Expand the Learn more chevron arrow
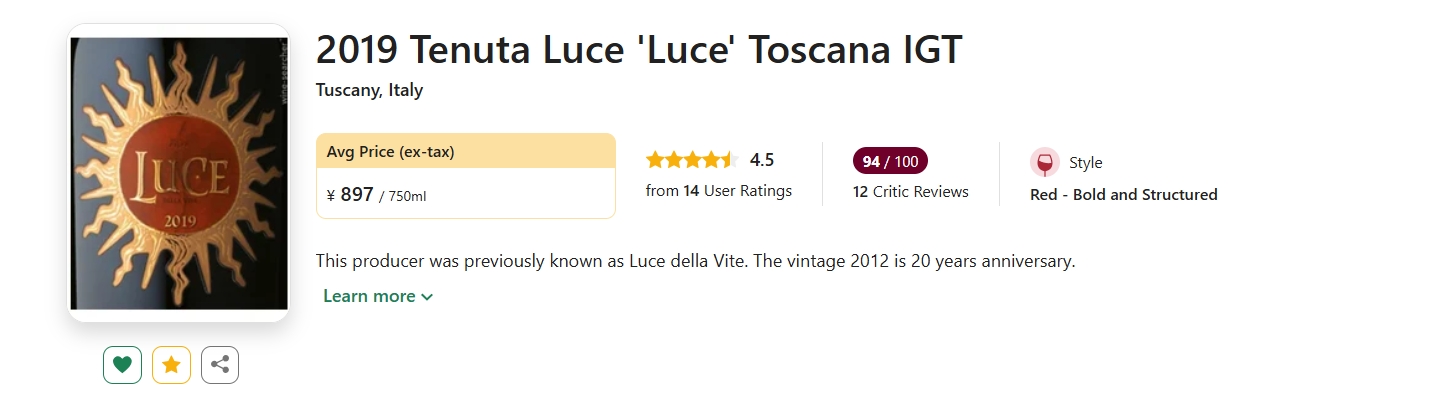Screen dimensions: 1432x412 428,297
